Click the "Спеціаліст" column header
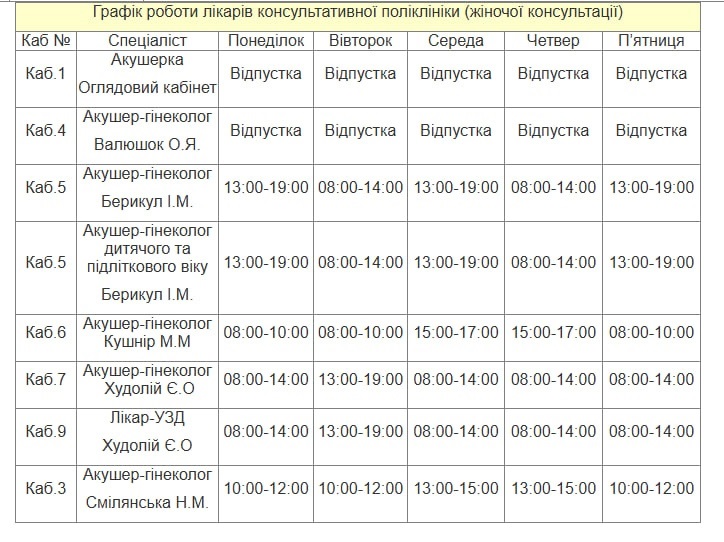 (x=147, y=41)
